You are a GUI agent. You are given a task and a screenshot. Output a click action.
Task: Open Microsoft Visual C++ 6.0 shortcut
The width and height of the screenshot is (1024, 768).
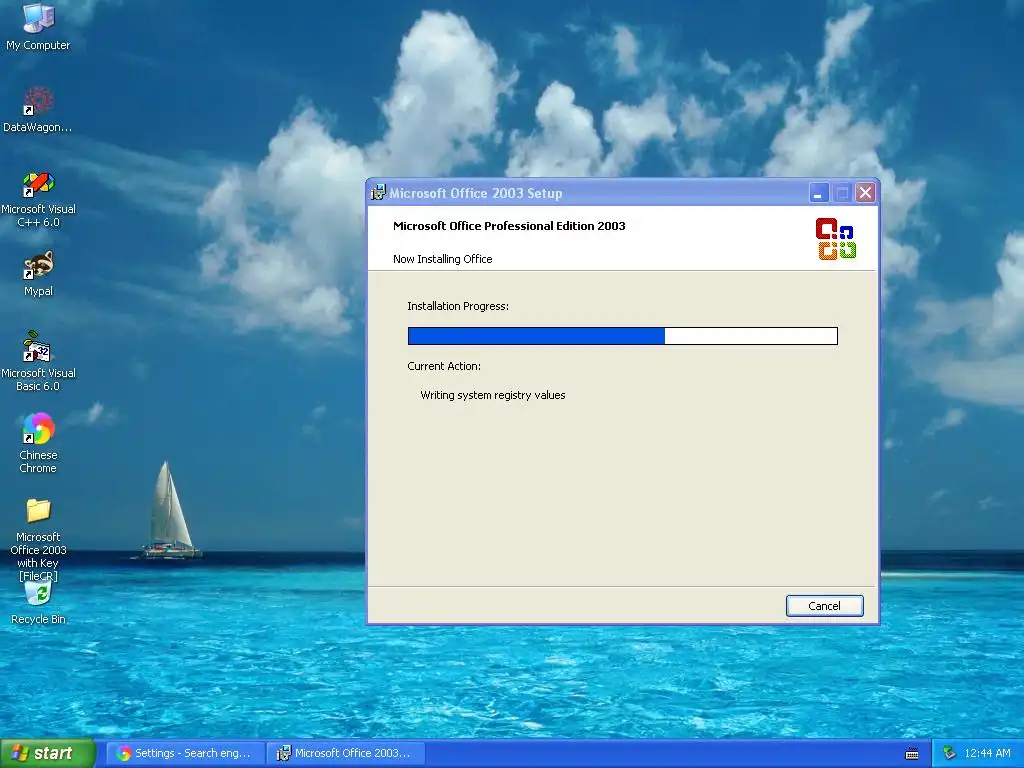38,199
